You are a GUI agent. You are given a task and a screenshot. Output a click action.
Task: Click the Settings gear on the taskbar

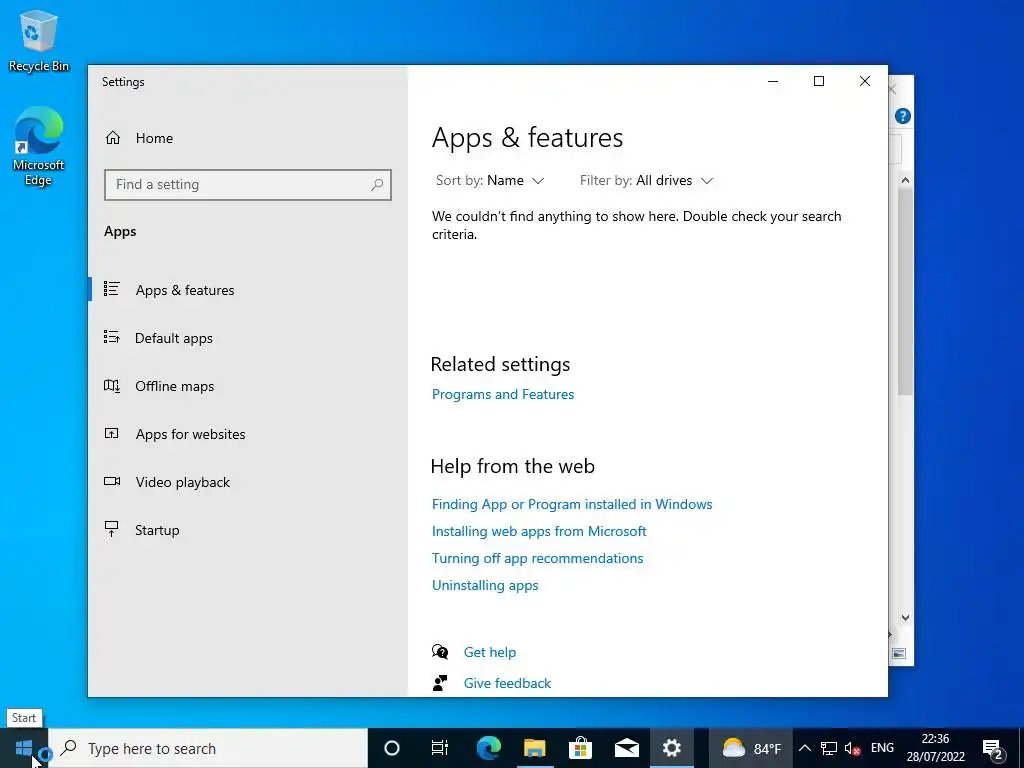point(671,748)
